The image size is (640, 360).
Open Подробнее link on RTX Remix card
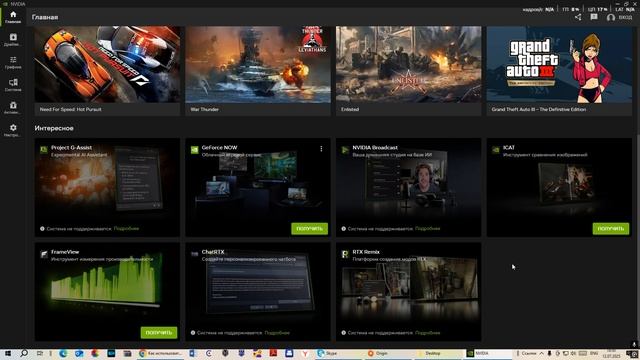[427, 333]
